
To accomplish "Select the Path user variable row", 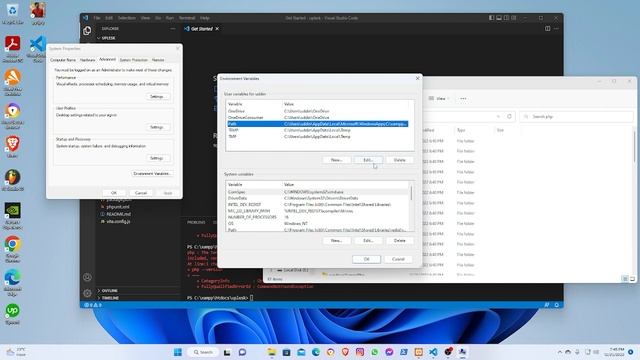I will 318,124.
